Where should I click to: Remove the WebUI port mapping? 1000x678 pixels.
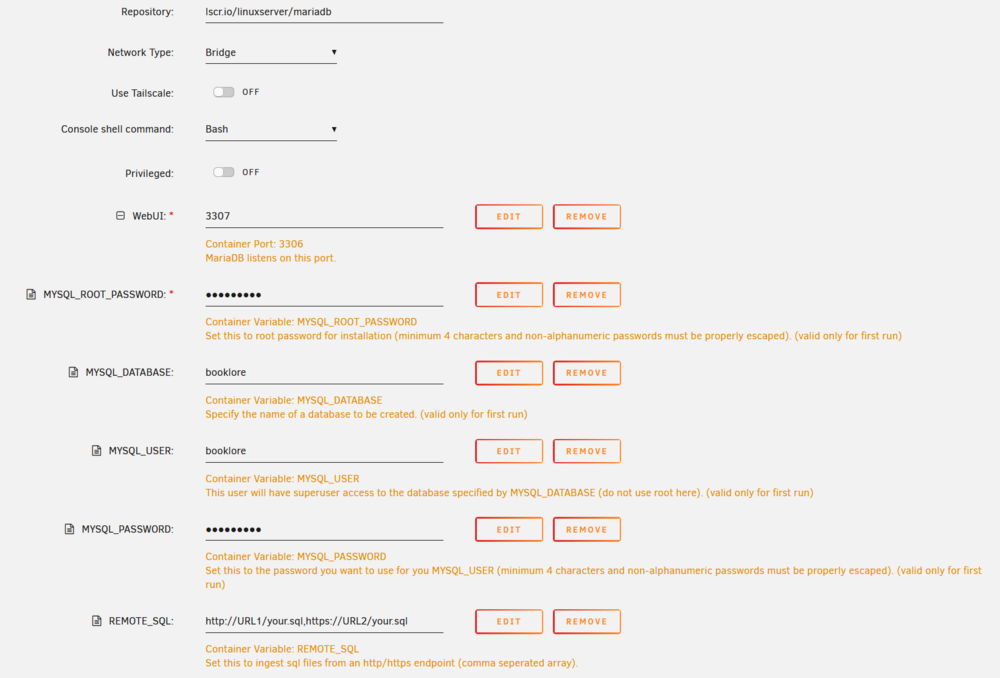587,216
